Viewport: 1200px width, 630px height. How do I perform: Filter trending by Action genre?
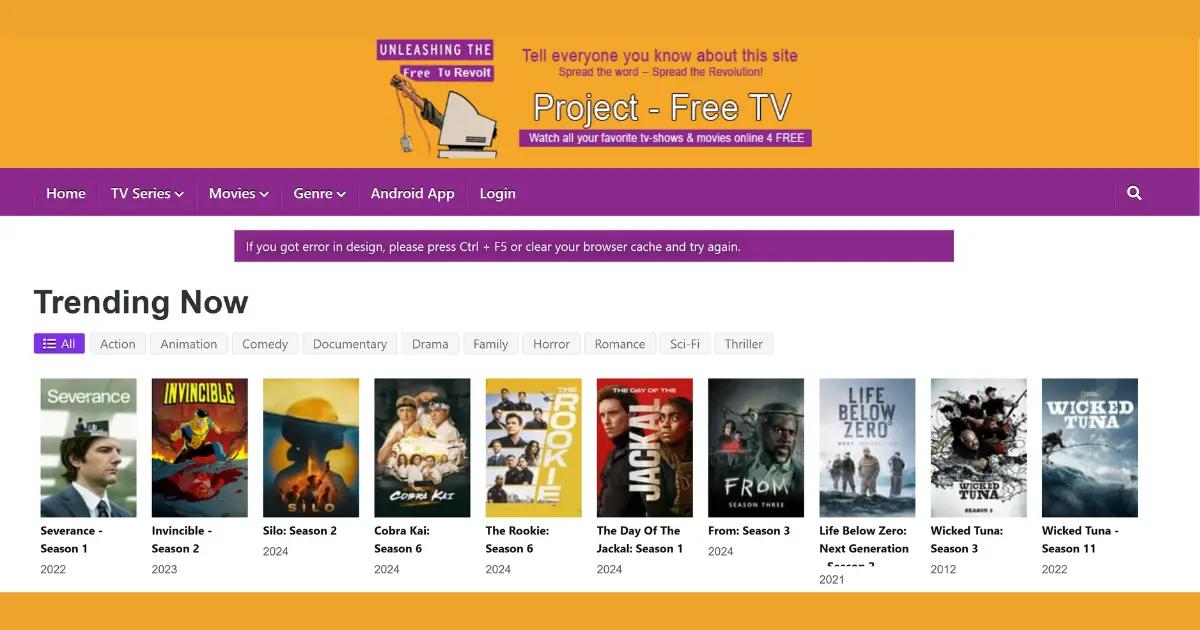click(x=117, y=344)
